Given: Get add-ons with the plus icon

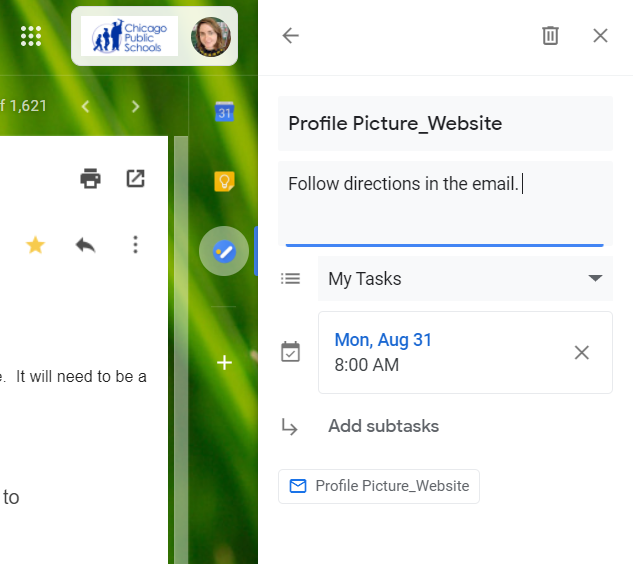Looking at the screenshot, I should 224,363.
